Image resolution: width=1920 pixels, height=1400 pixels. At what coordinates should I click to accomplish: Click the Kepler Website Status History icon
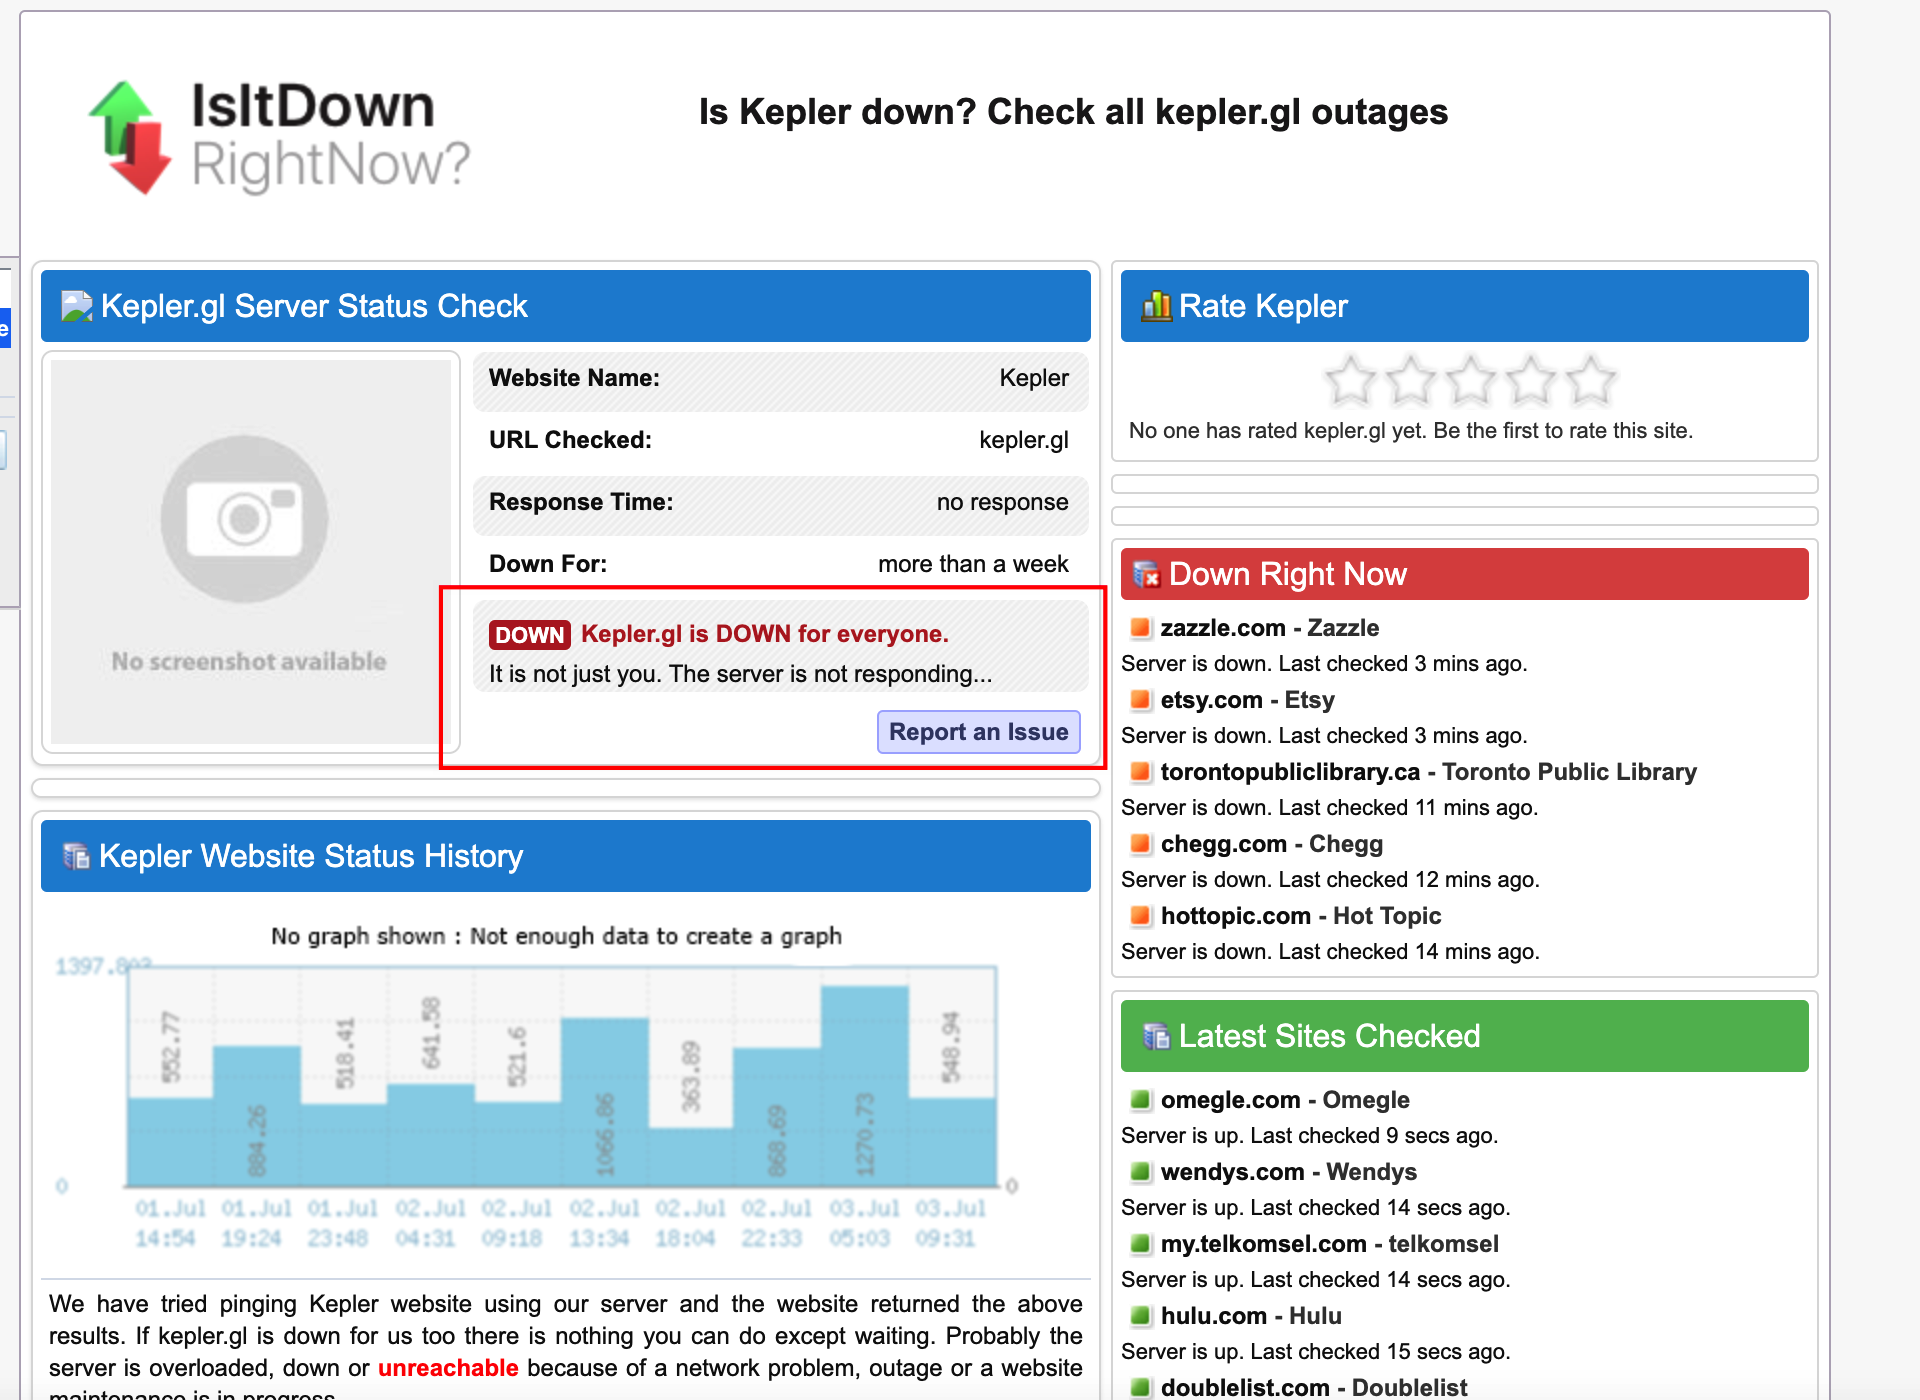point(75,856)
